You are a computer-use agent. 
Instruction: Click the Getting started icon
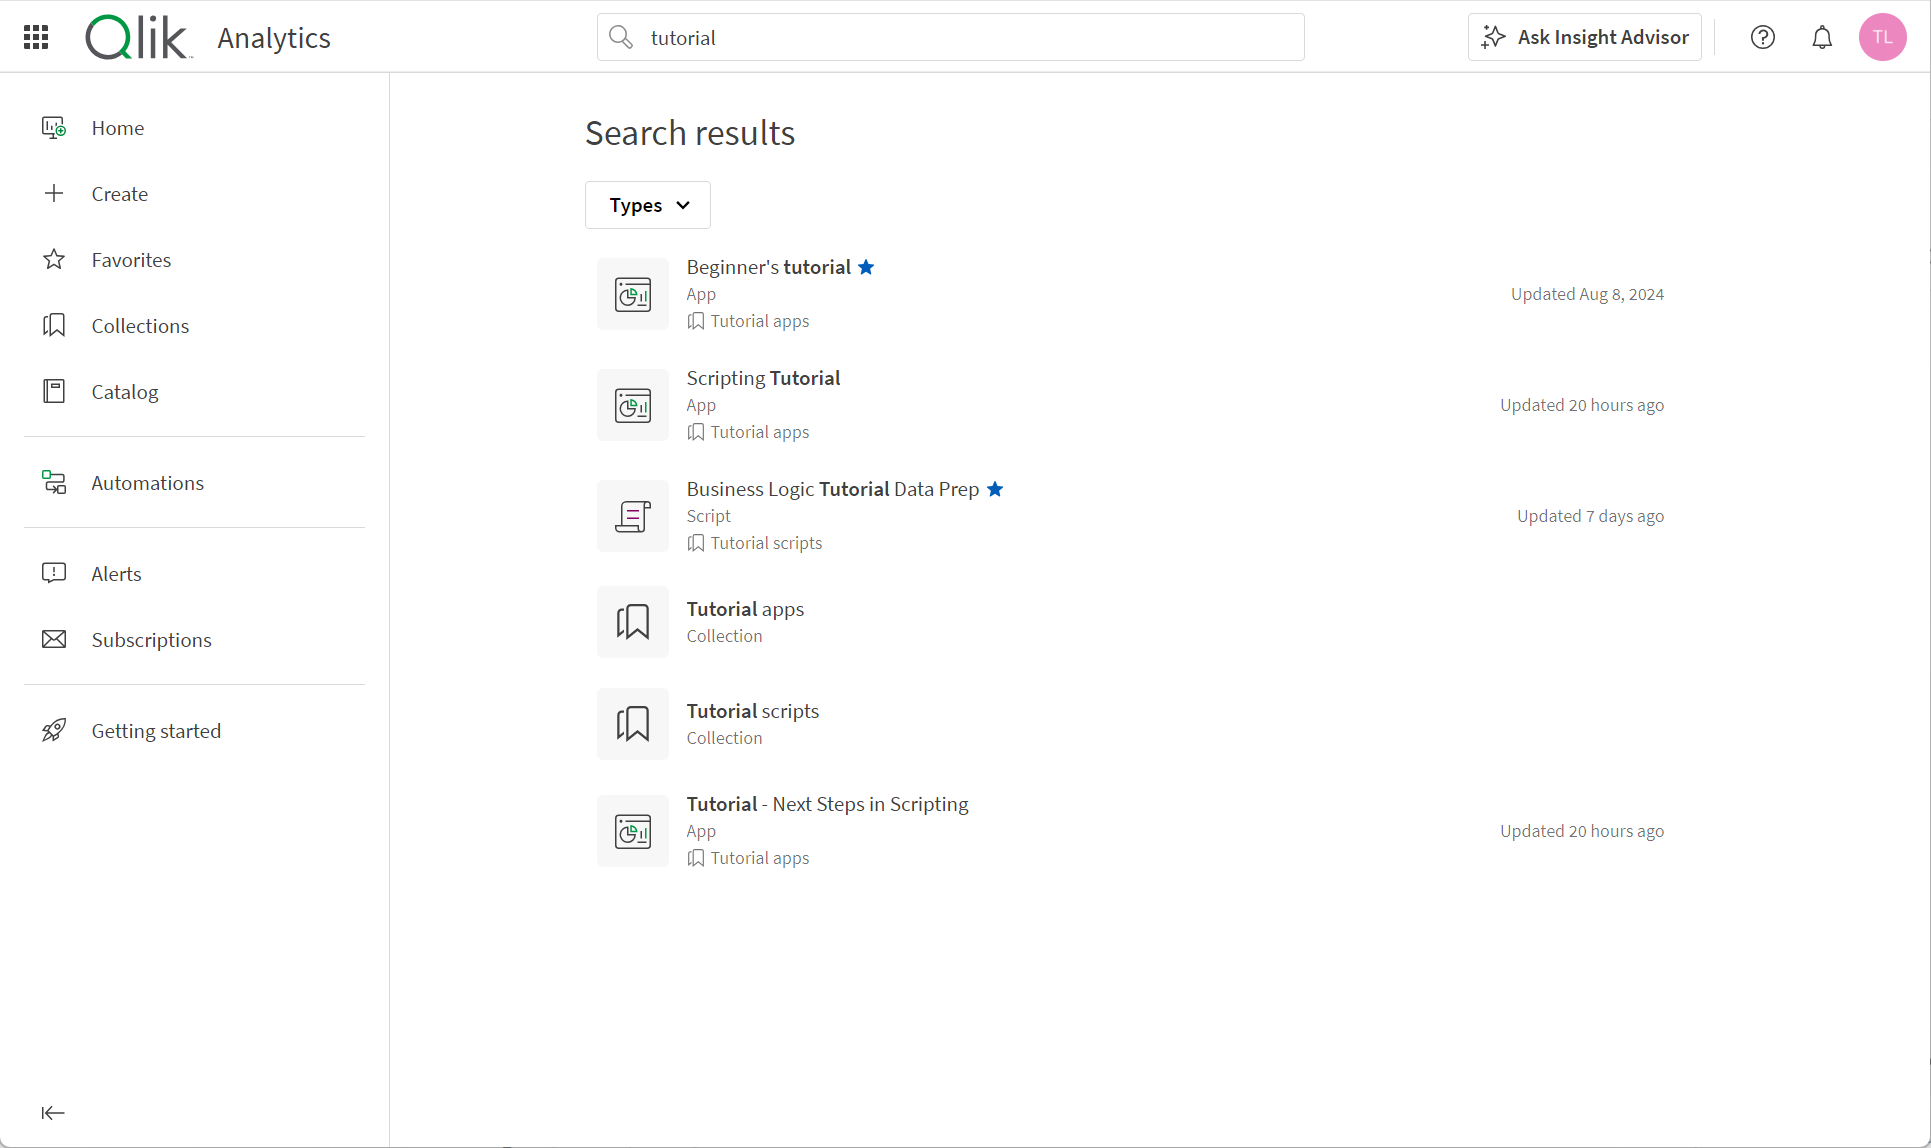pos(53,730)
